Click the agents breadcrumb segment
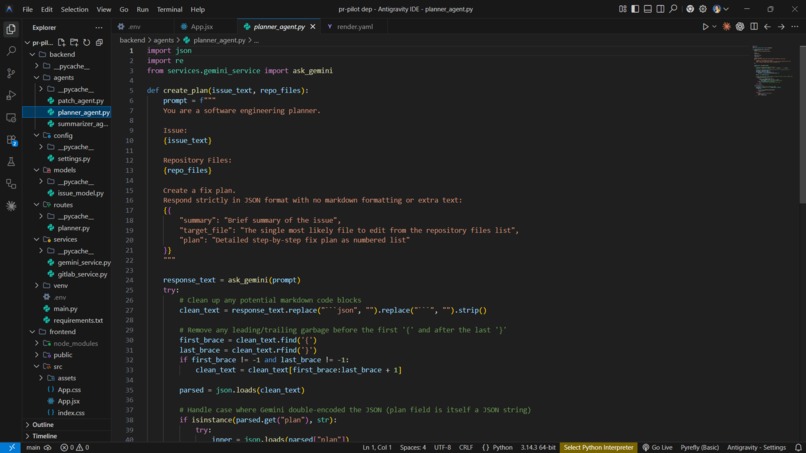Image resolution: width=806 pixels, height=453 pixels. (163, 40)
